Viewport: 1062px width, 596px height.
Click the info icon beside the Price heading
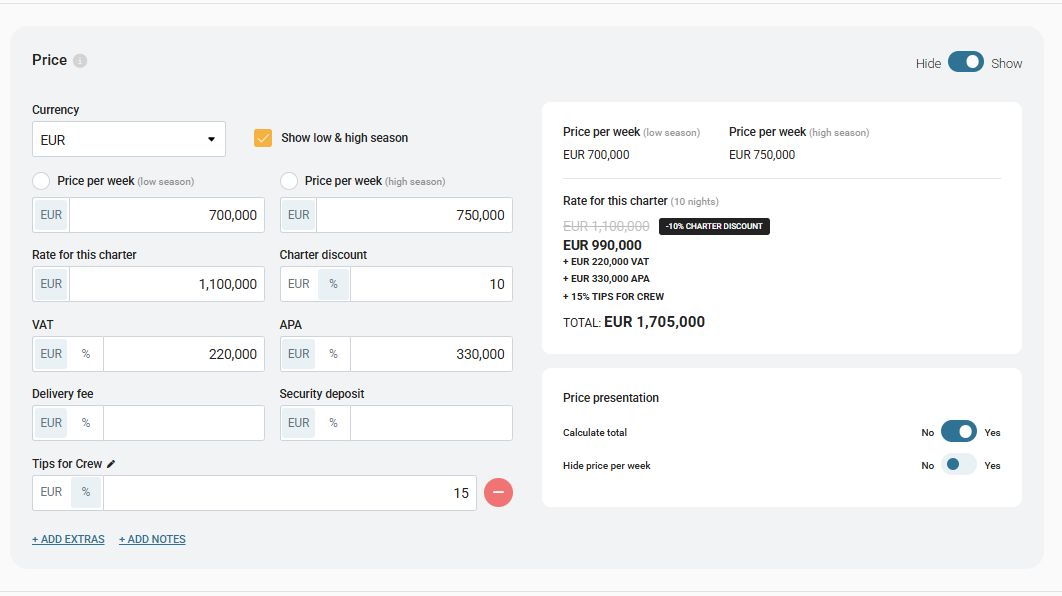coord(79,60)
